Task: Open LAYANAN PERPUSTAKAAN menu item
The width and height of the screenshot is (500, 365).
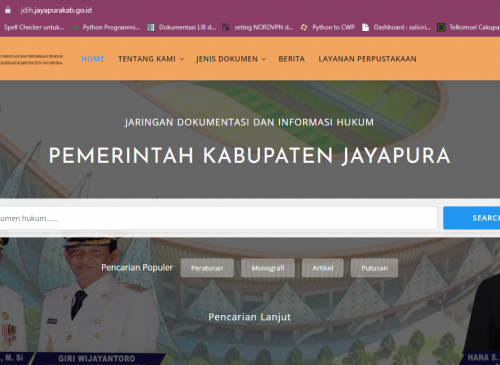Action: (x=367, y=59)
